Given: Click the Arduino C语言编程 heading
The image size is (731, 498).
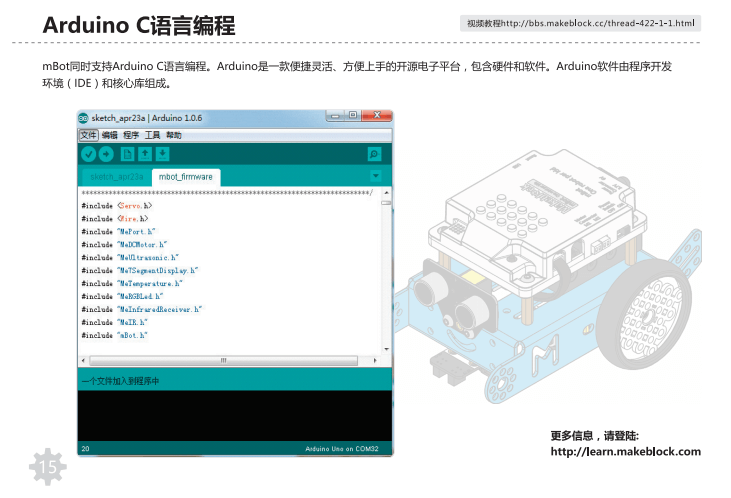Looking at the screenshot, I should pos(139,25).
